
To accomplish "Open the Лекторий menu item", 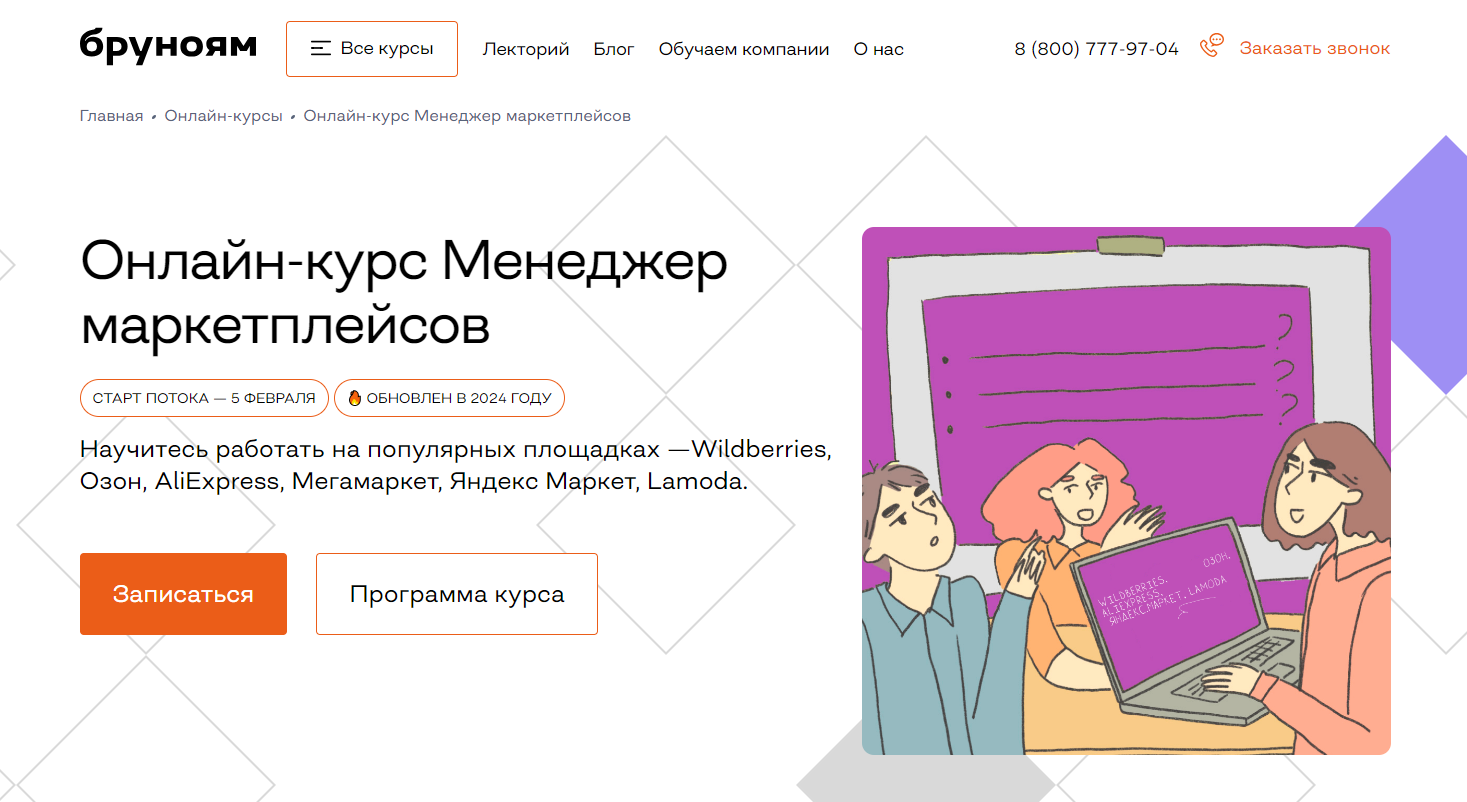I will click(x=526, y=49).
